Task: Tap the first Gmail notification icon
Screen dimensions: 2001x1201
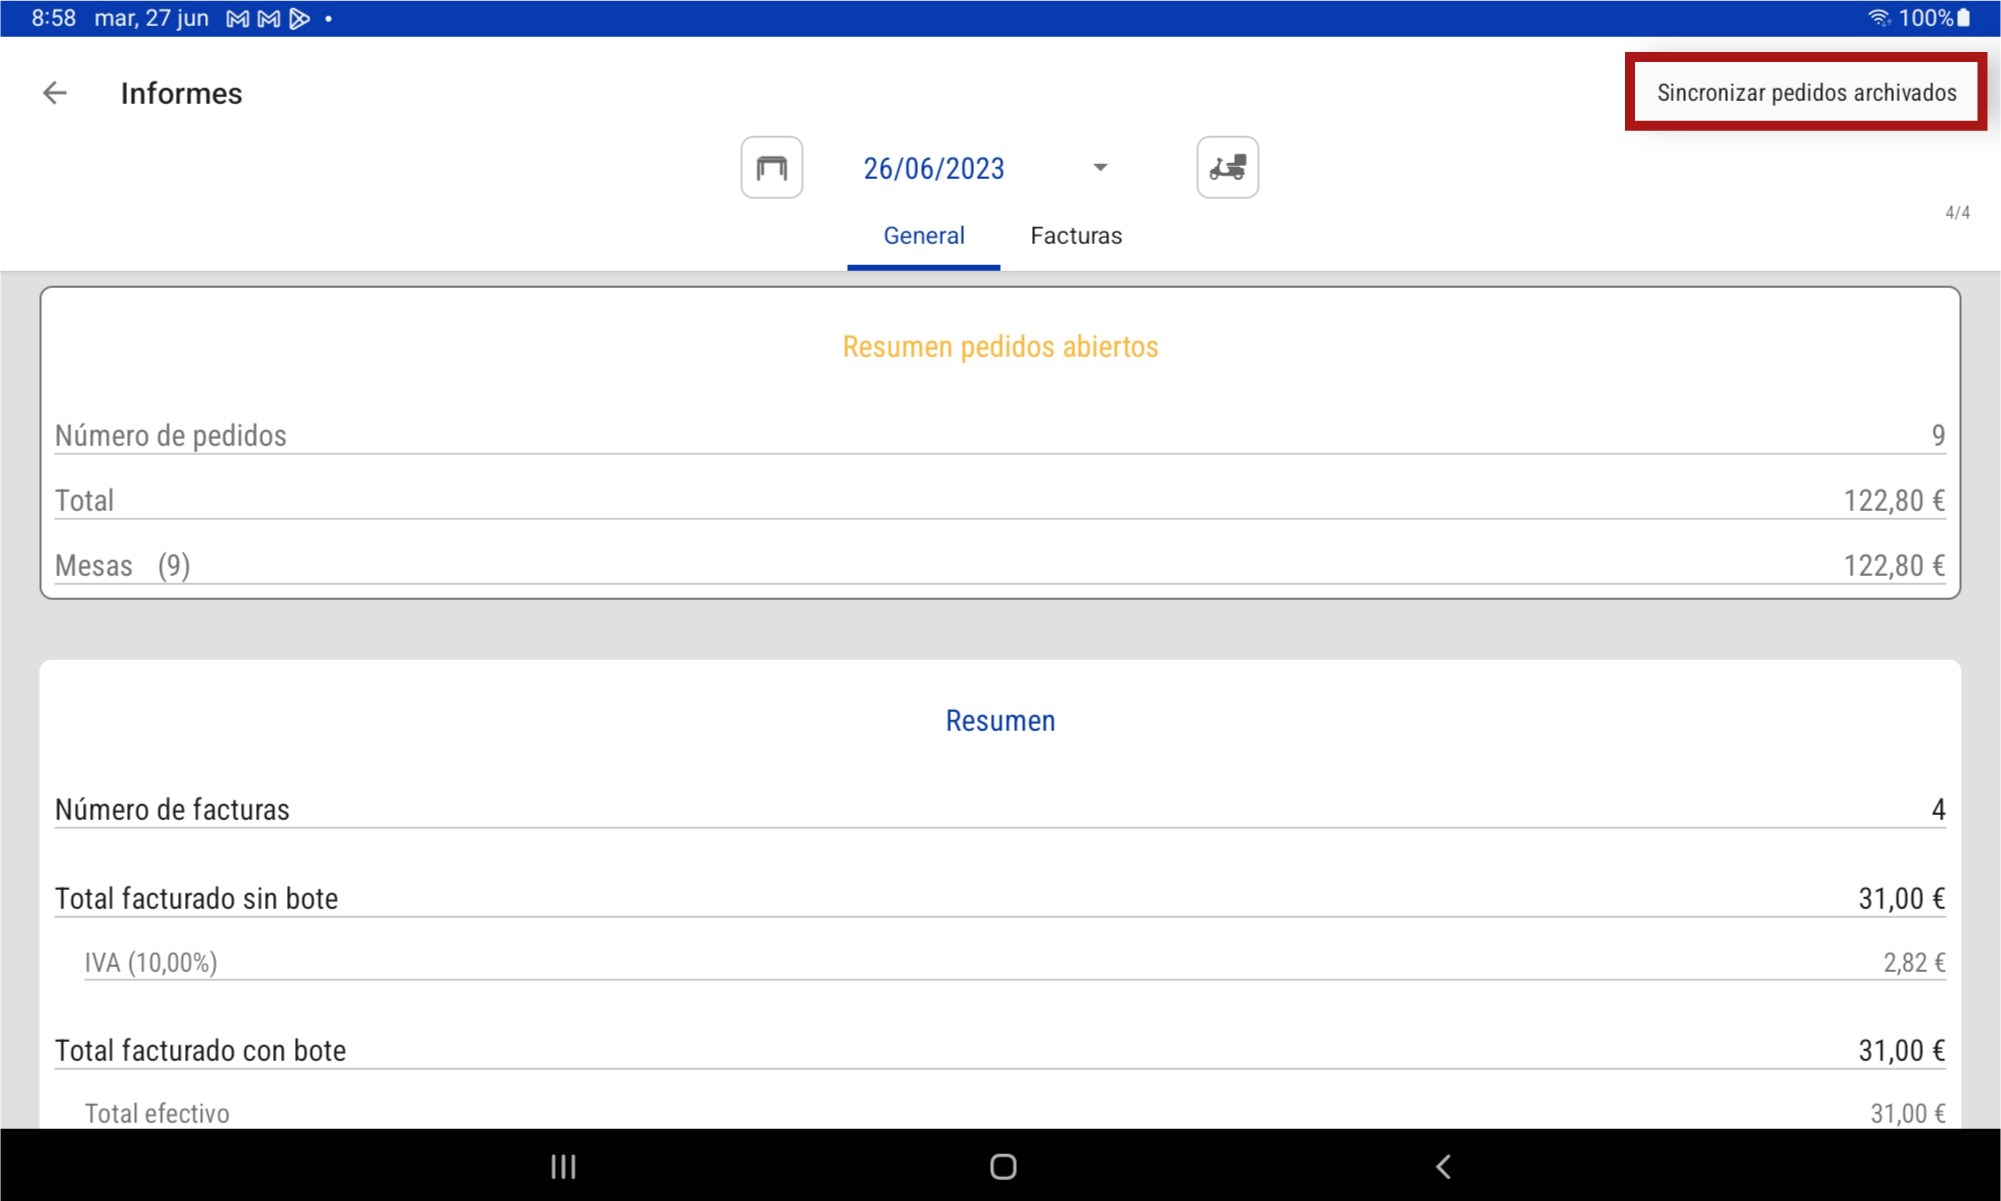Action: click(x=237, y=19)
